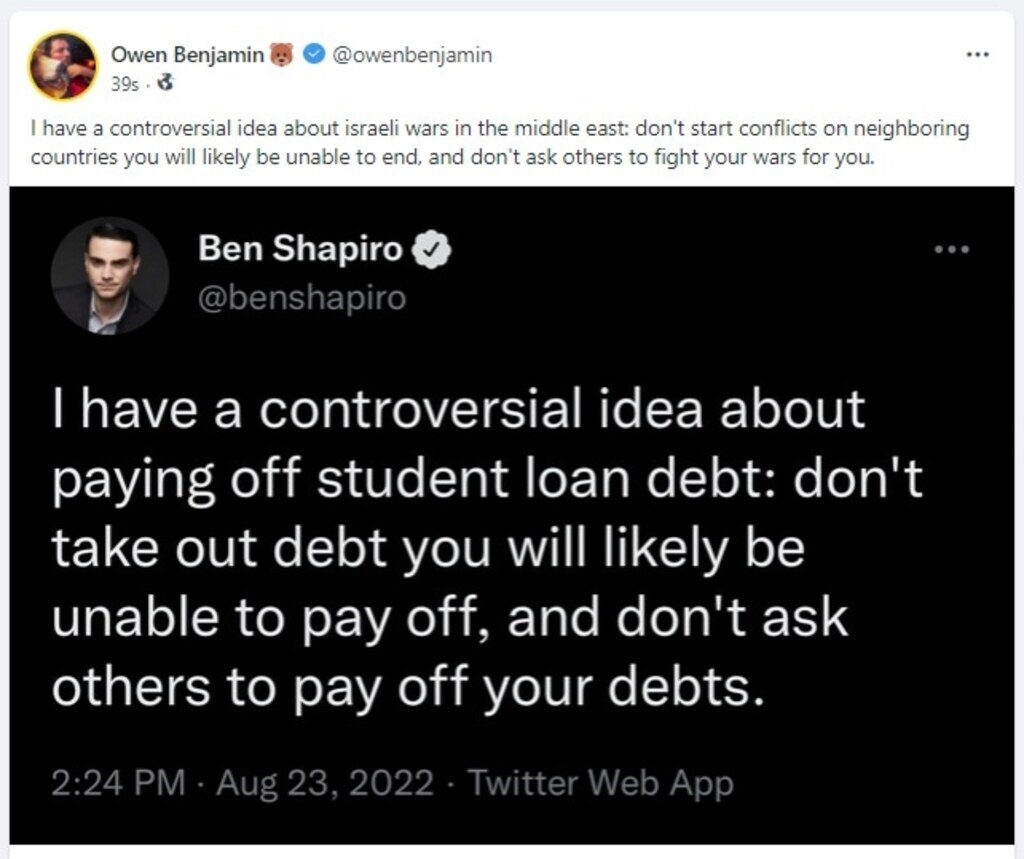
Task: Click Ben Shapiro's avatar in the screenshot
Action: pos(109,275)
